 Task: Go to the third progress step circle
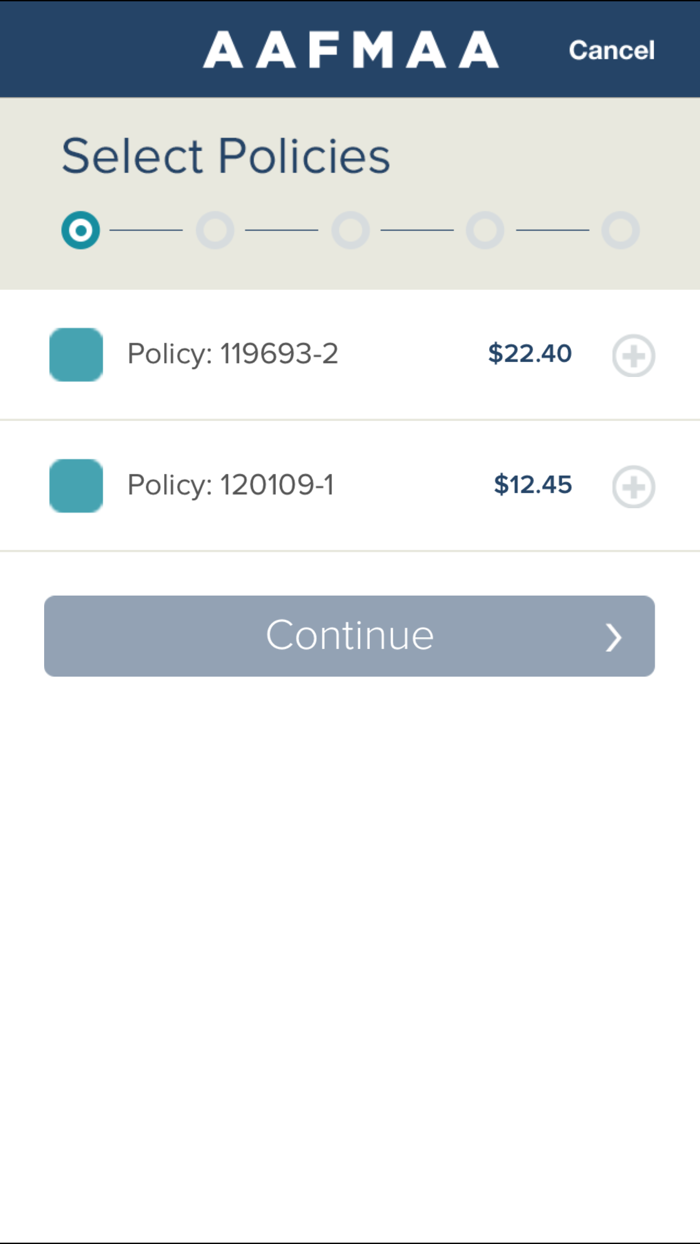pyautogui.click(x=350, y=230)
